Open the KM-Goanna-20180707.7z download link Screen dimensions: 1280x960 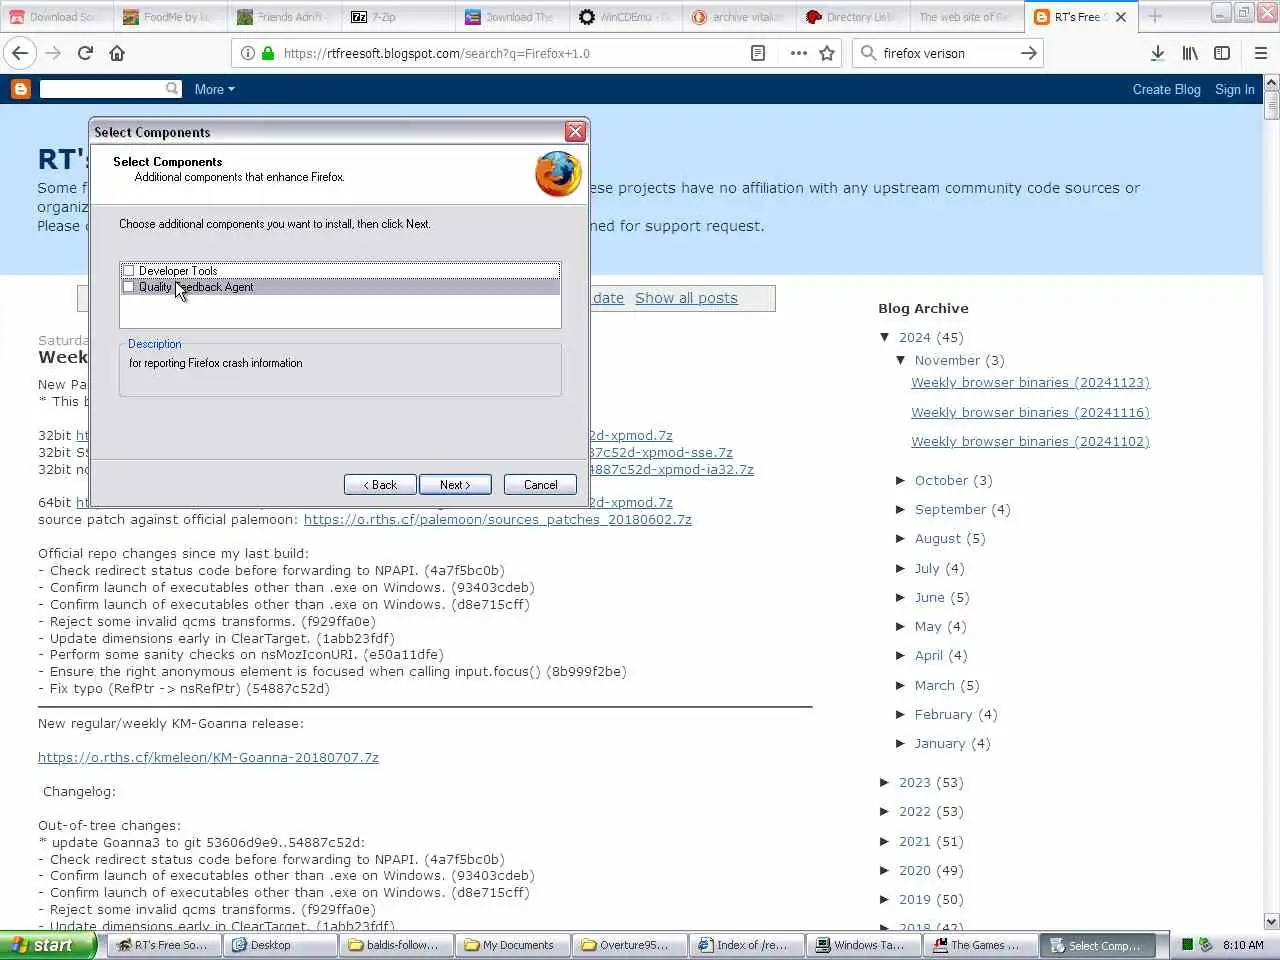tap(208, 757)
